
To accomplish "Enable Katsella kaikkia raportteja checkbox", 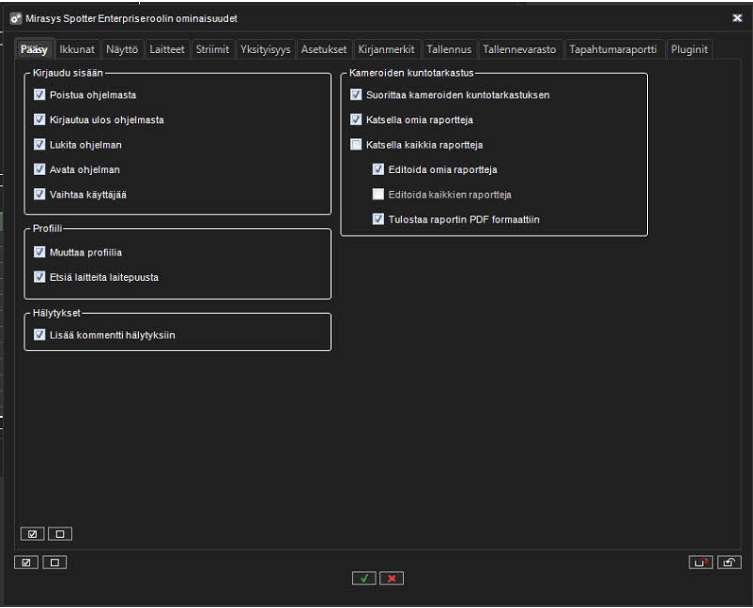I will click(x=357, y=144).
